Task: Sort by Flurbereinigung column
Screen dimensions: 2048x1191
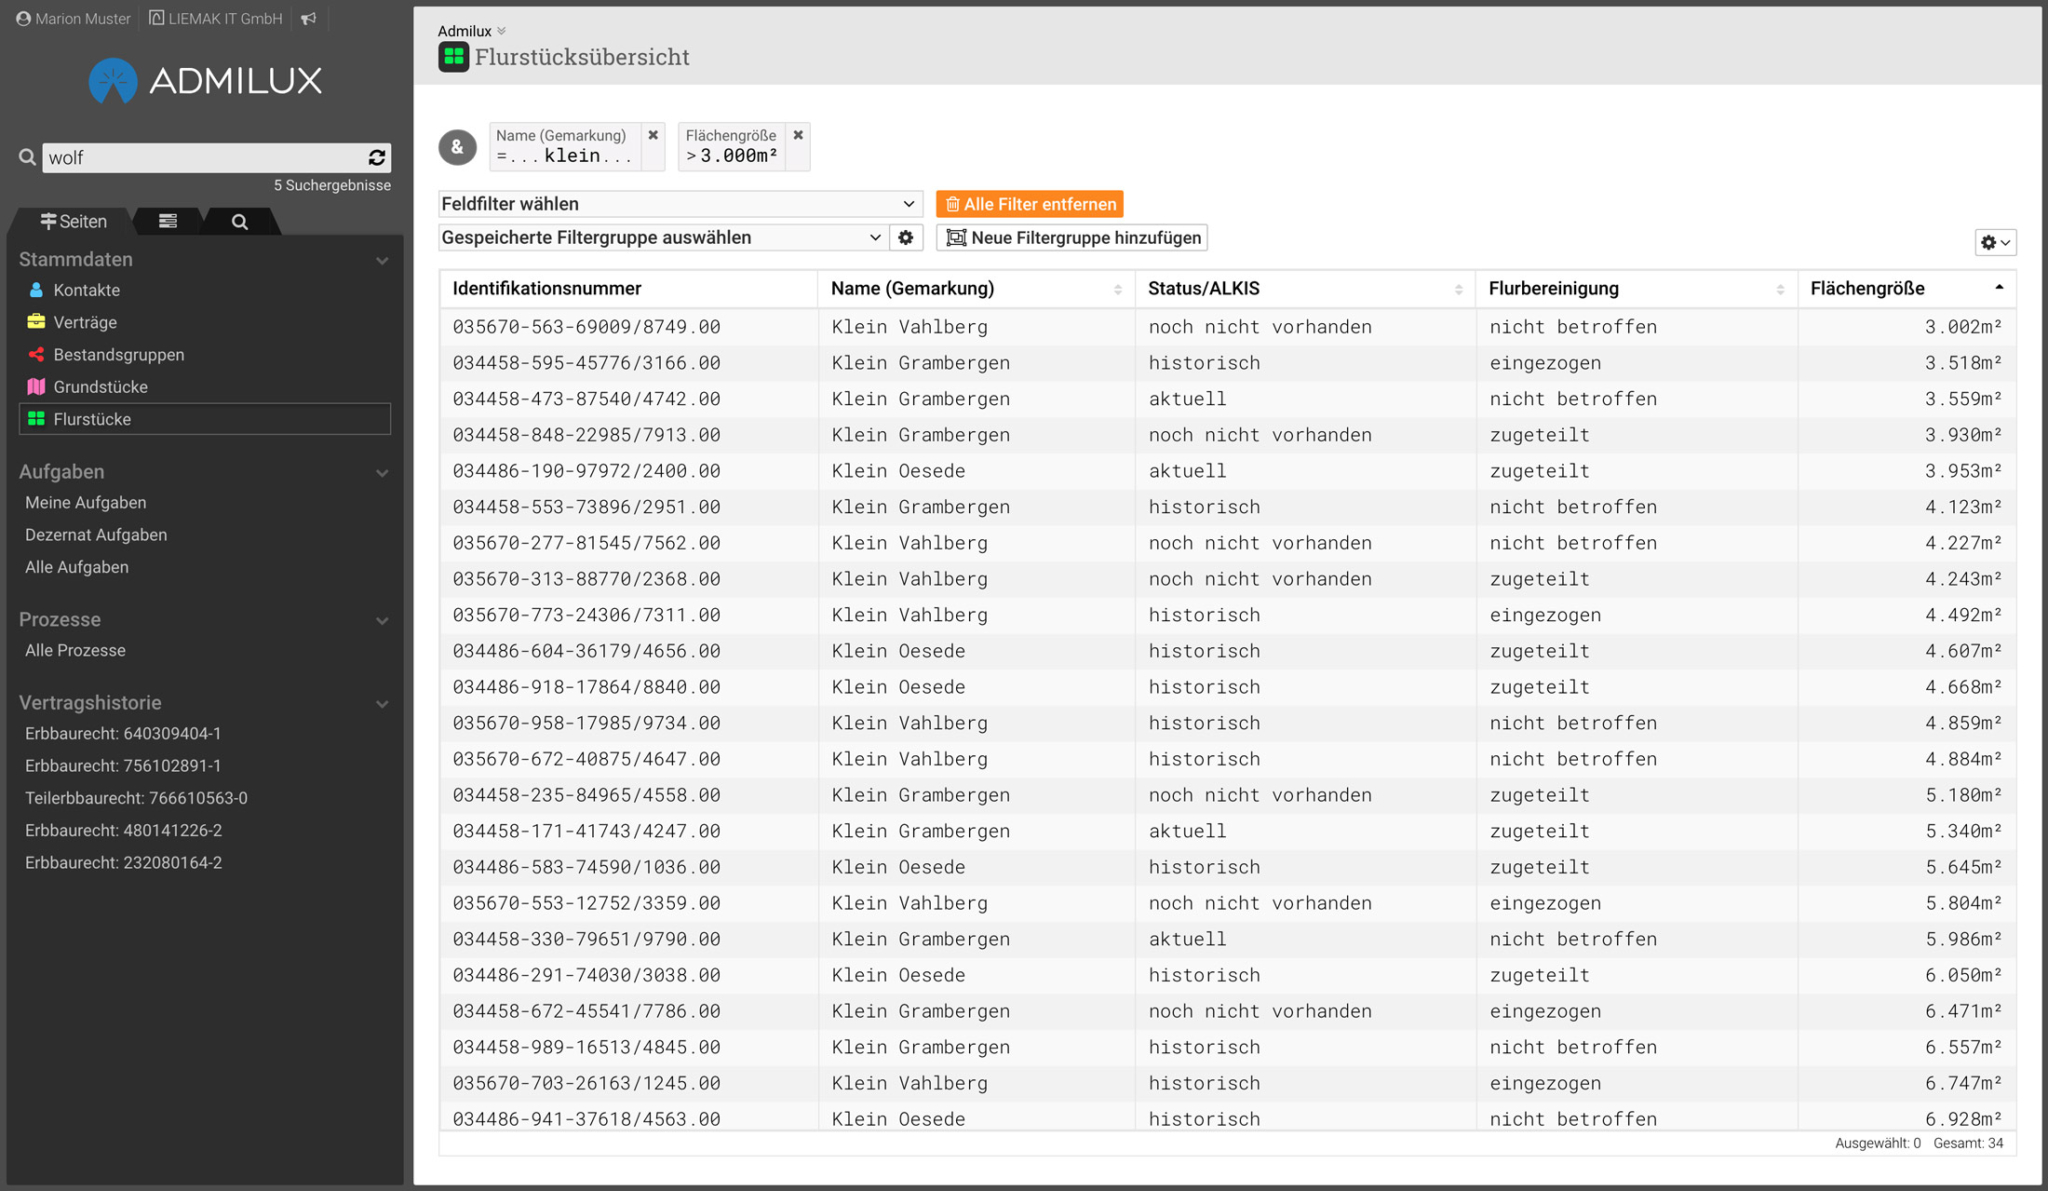Action: 1636,289
